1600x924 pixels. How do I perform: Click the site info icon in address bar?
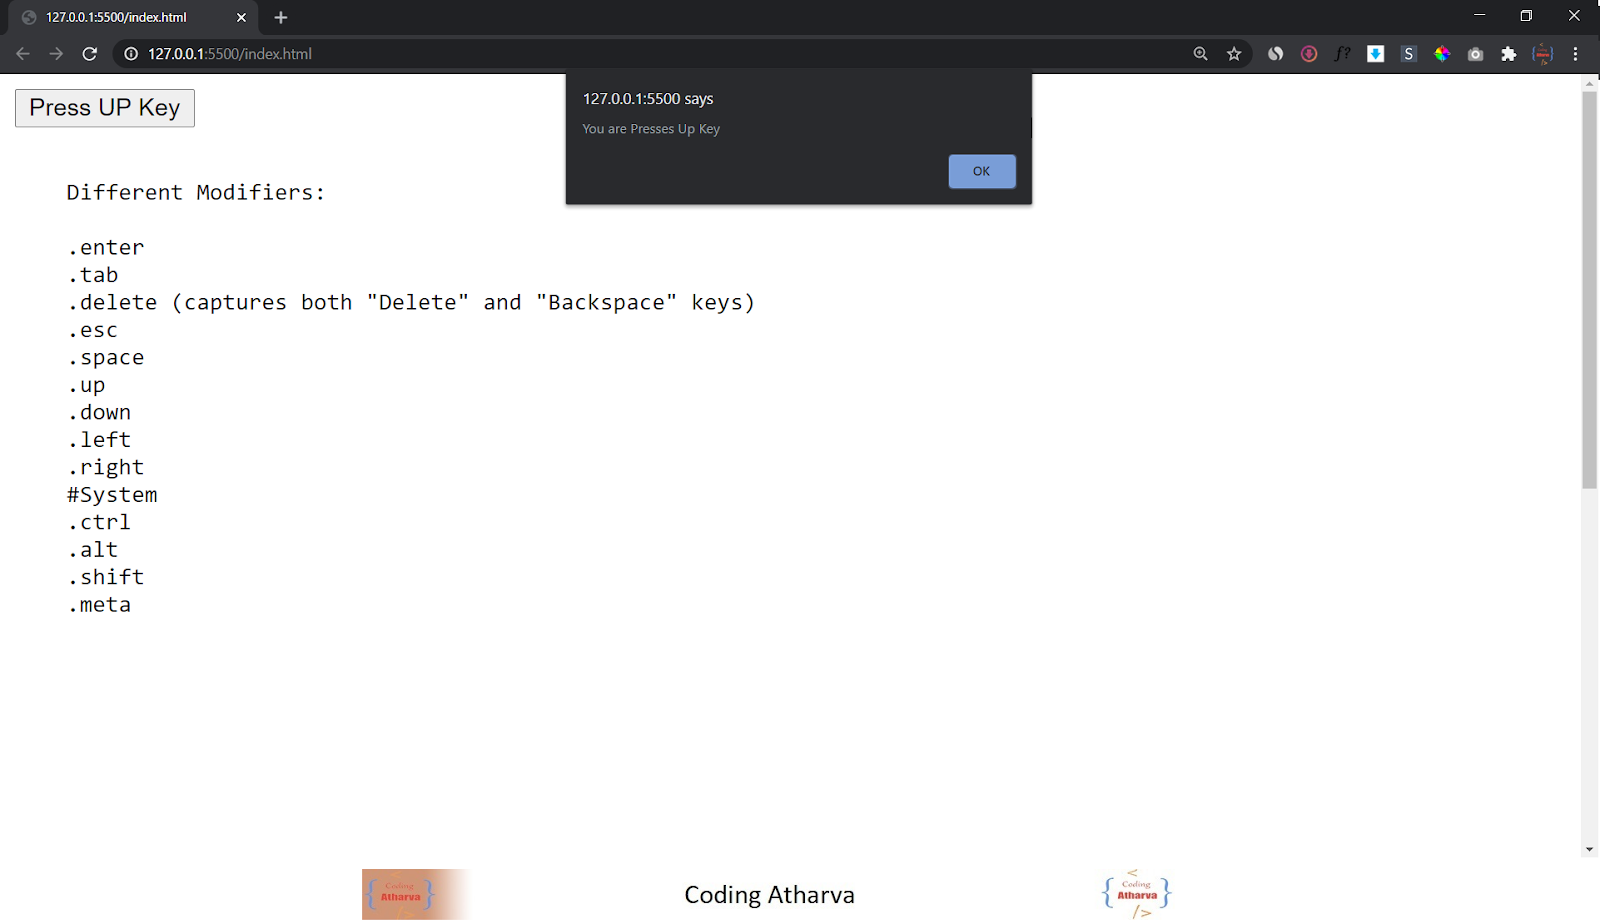point(131,54)
